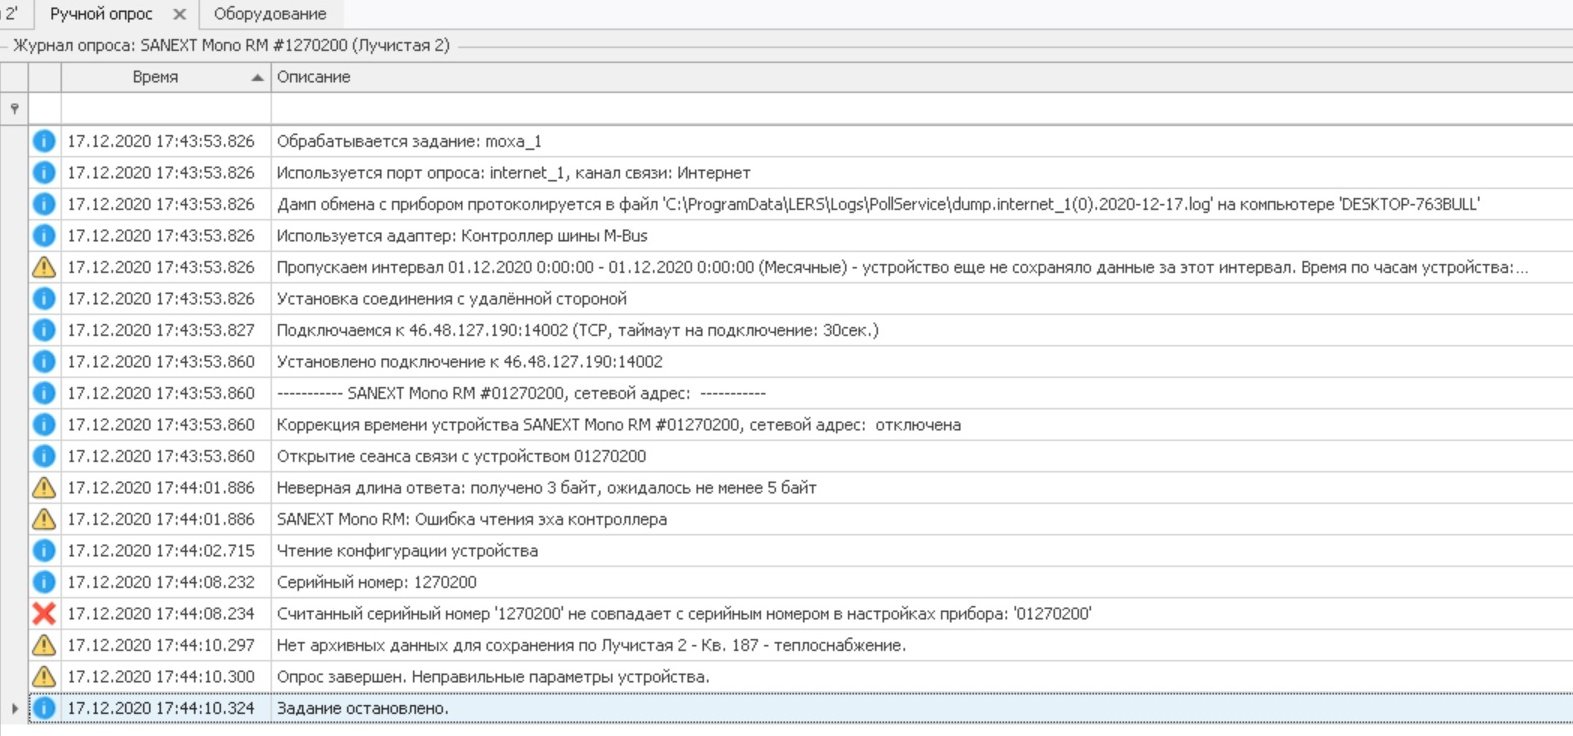Click warning icon for 'Нет архивных данных' row
1573x736 pixels.
click(x=44, y=645)
